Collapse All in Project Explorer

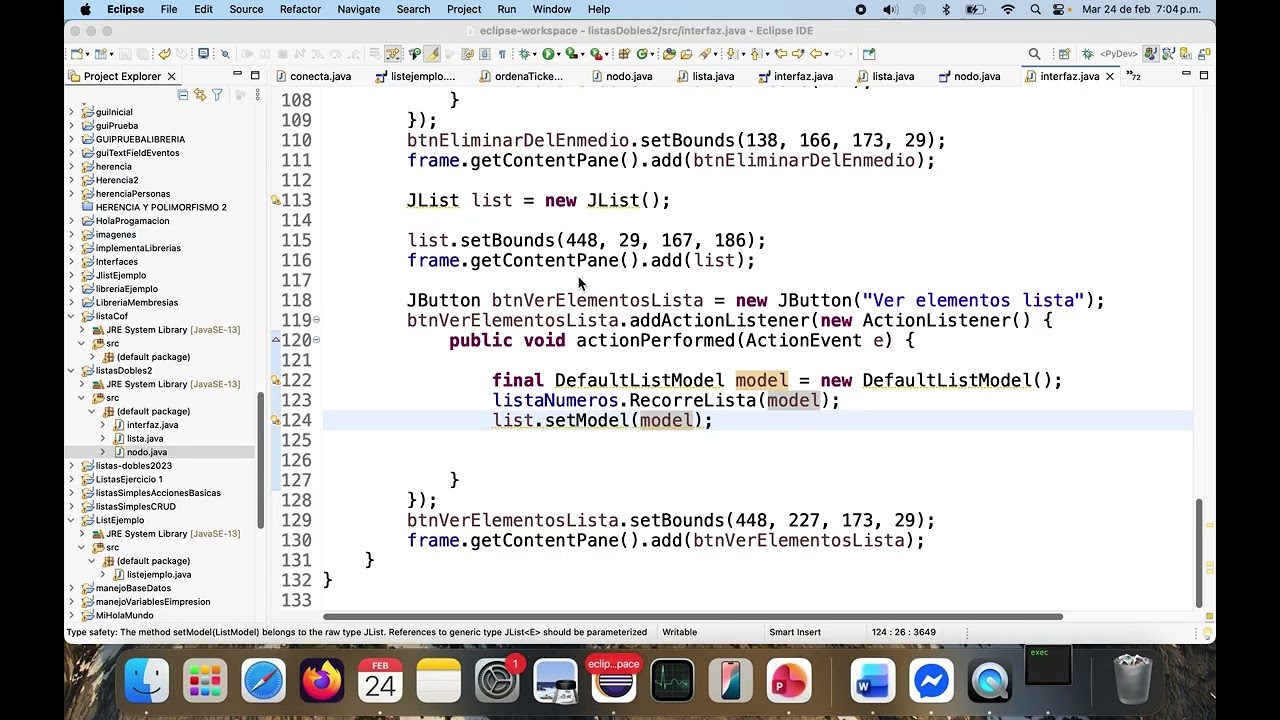pos(182,94)
